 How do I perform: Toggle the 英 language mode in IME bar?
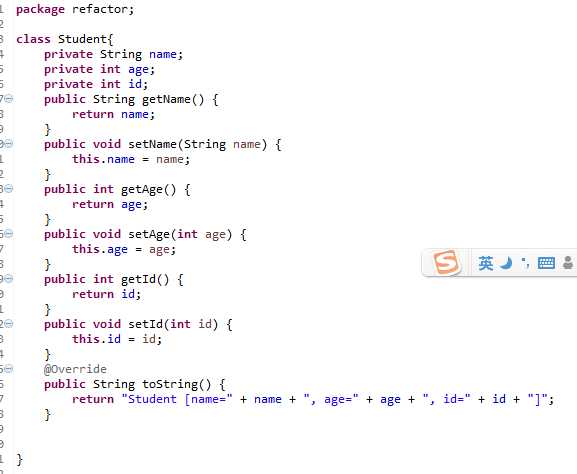[486, 263]
